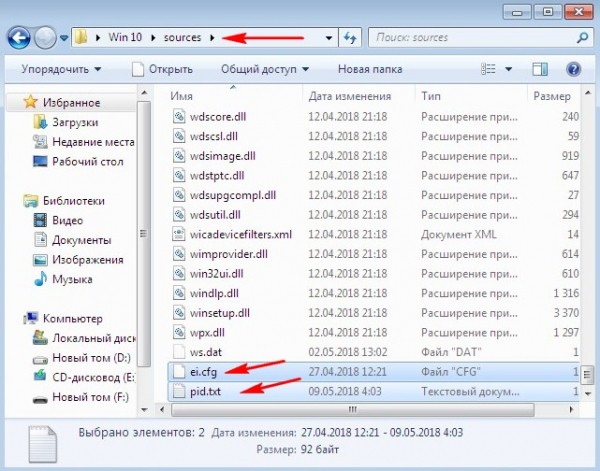Screen dimensions: 600x471
Task: Click the wimprovider.dll file icon
Action: pyautogui.click(x=179, y=254)
